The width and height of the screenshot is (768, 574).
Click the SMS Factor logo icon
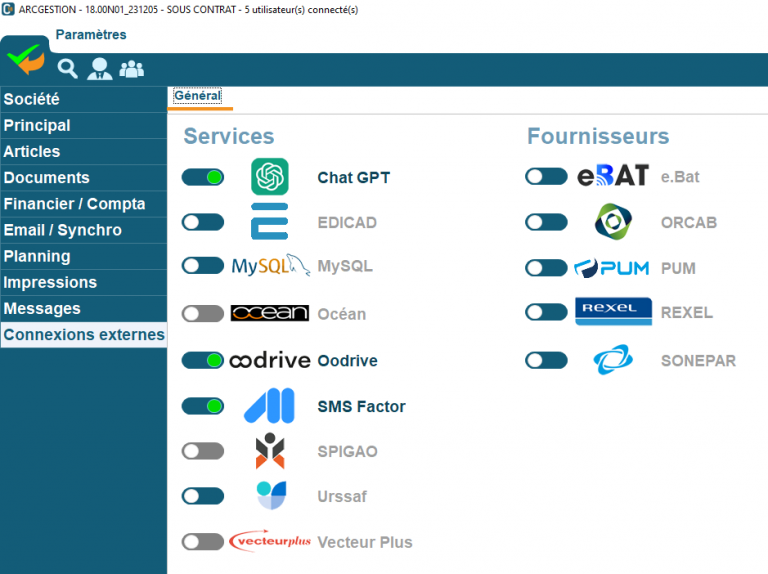pos(270,406)
